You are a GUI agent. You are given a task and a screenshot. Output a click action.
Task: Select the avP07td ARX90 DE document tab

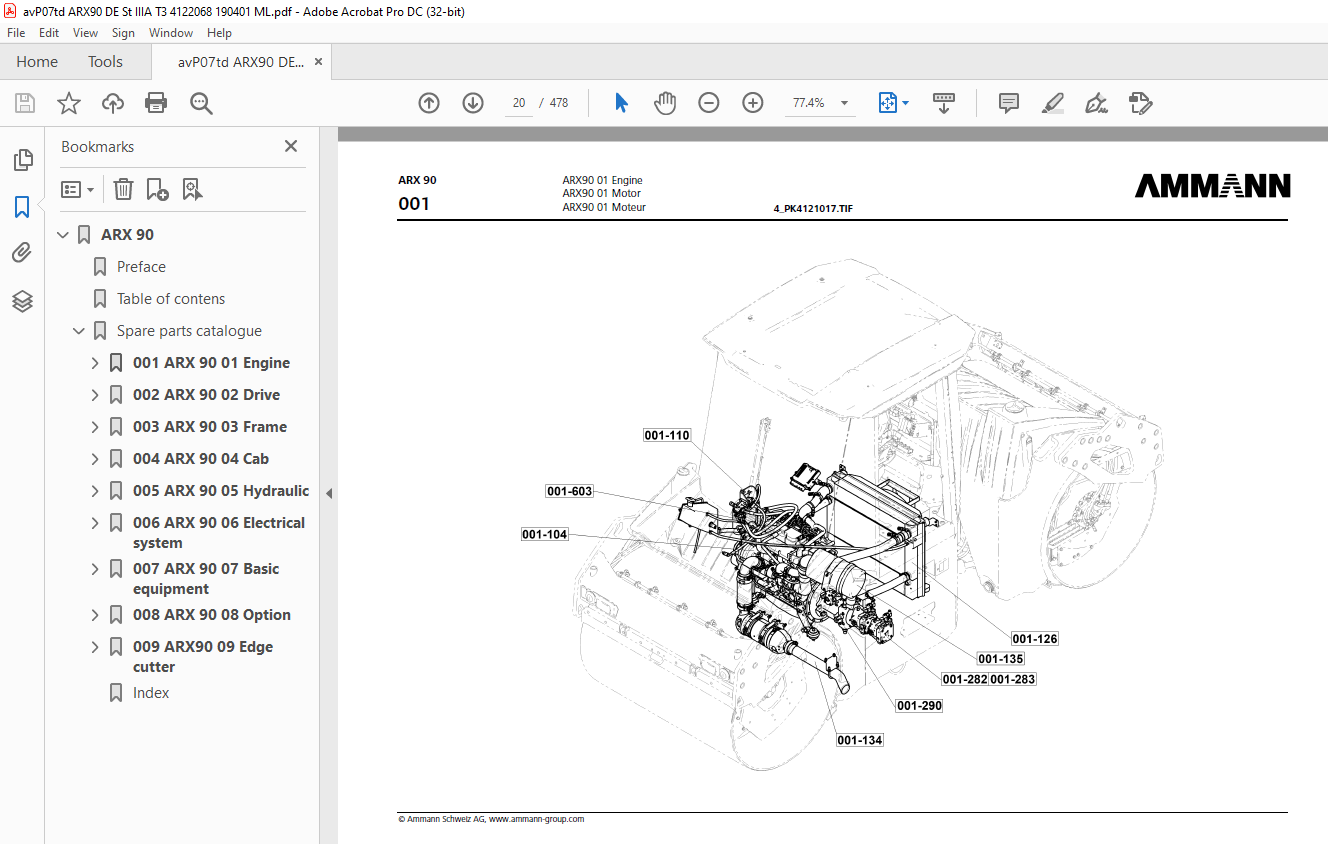(x=241, y=62)
